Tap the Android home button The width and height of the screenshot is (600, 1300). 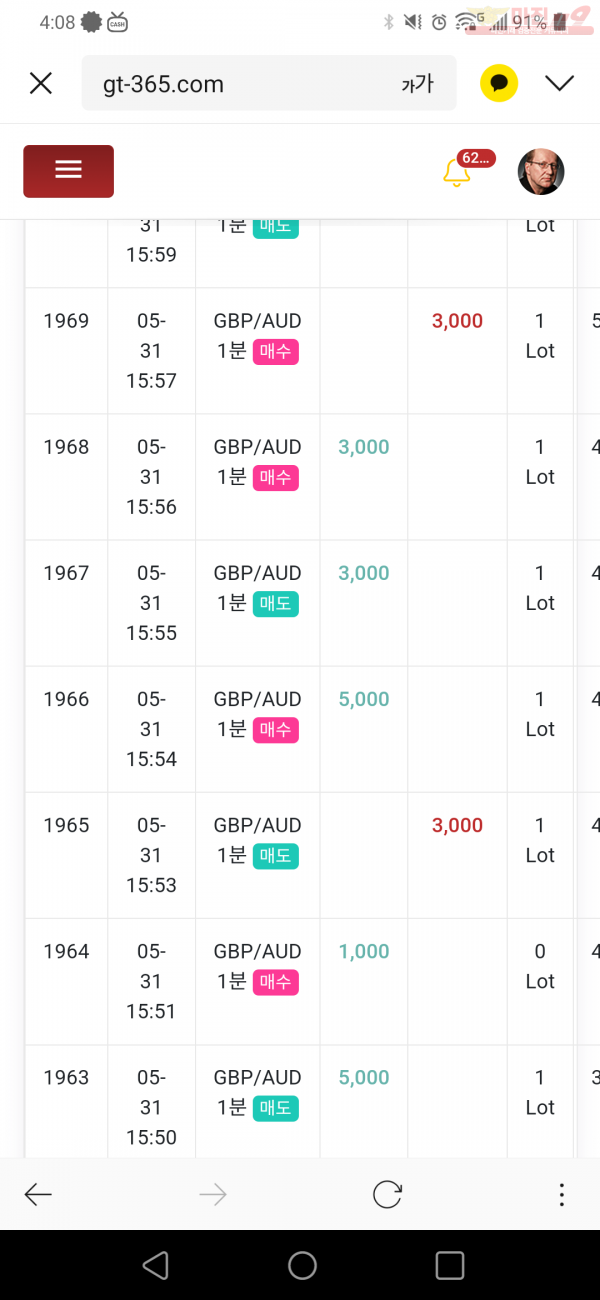tap(302, 1265)
